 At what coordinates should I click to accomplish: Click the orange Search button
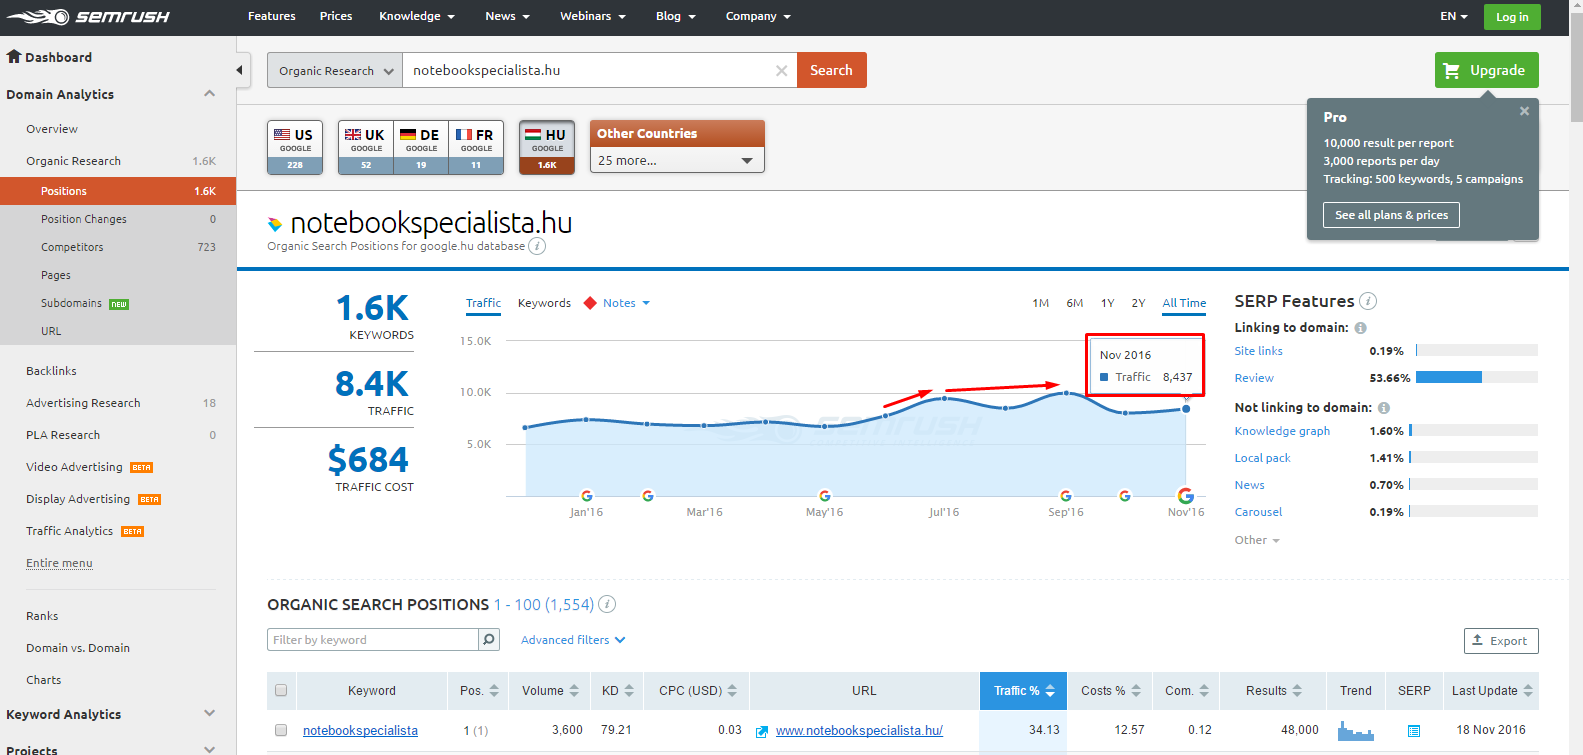click(x=832, y=70)
